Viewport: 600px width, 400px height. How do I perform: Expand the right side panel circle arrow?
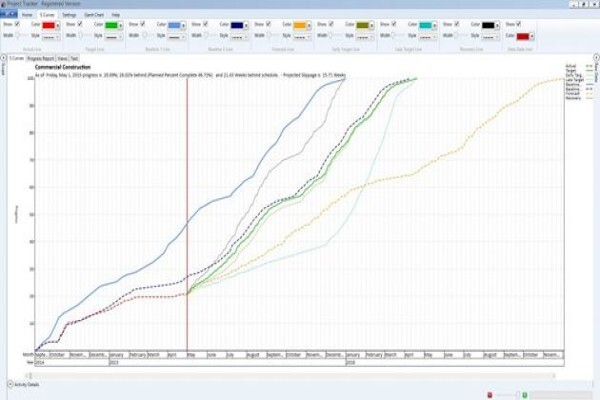pyautogui.click(x=596, y=58)
